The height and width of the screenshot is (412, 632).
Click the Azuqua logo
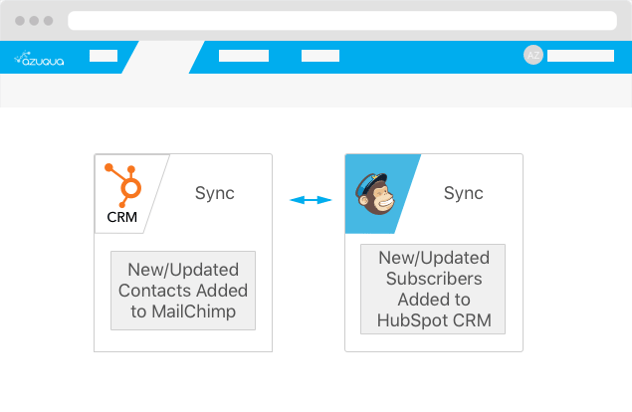[x=39, y=58]
